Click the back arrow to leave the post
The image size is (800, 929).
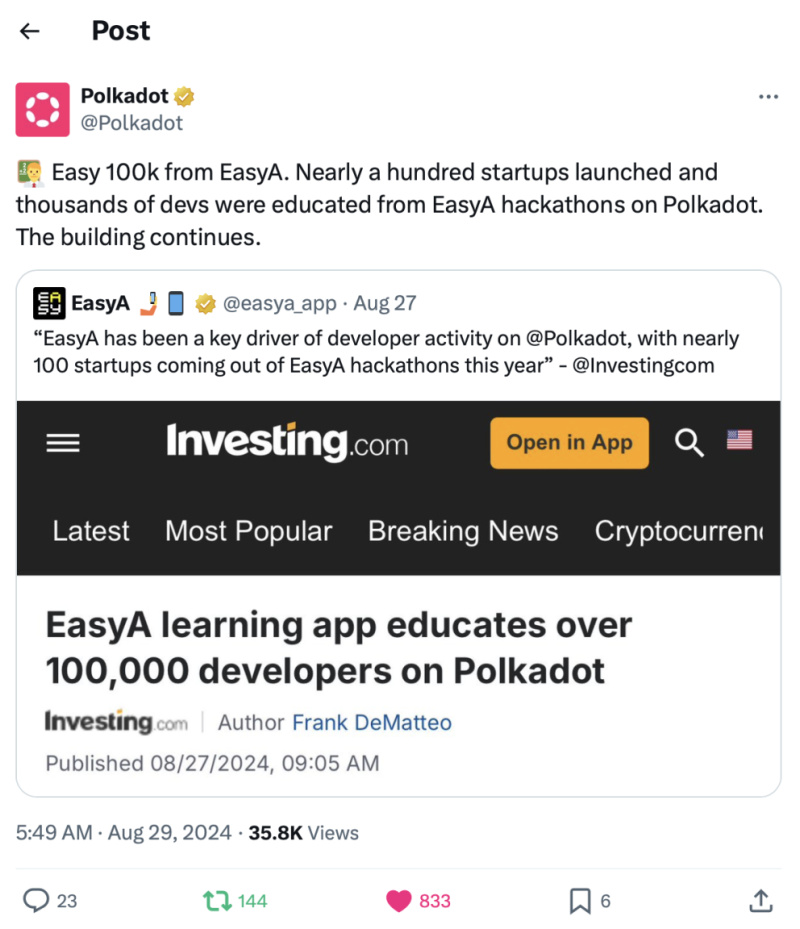tap(29, 31)
